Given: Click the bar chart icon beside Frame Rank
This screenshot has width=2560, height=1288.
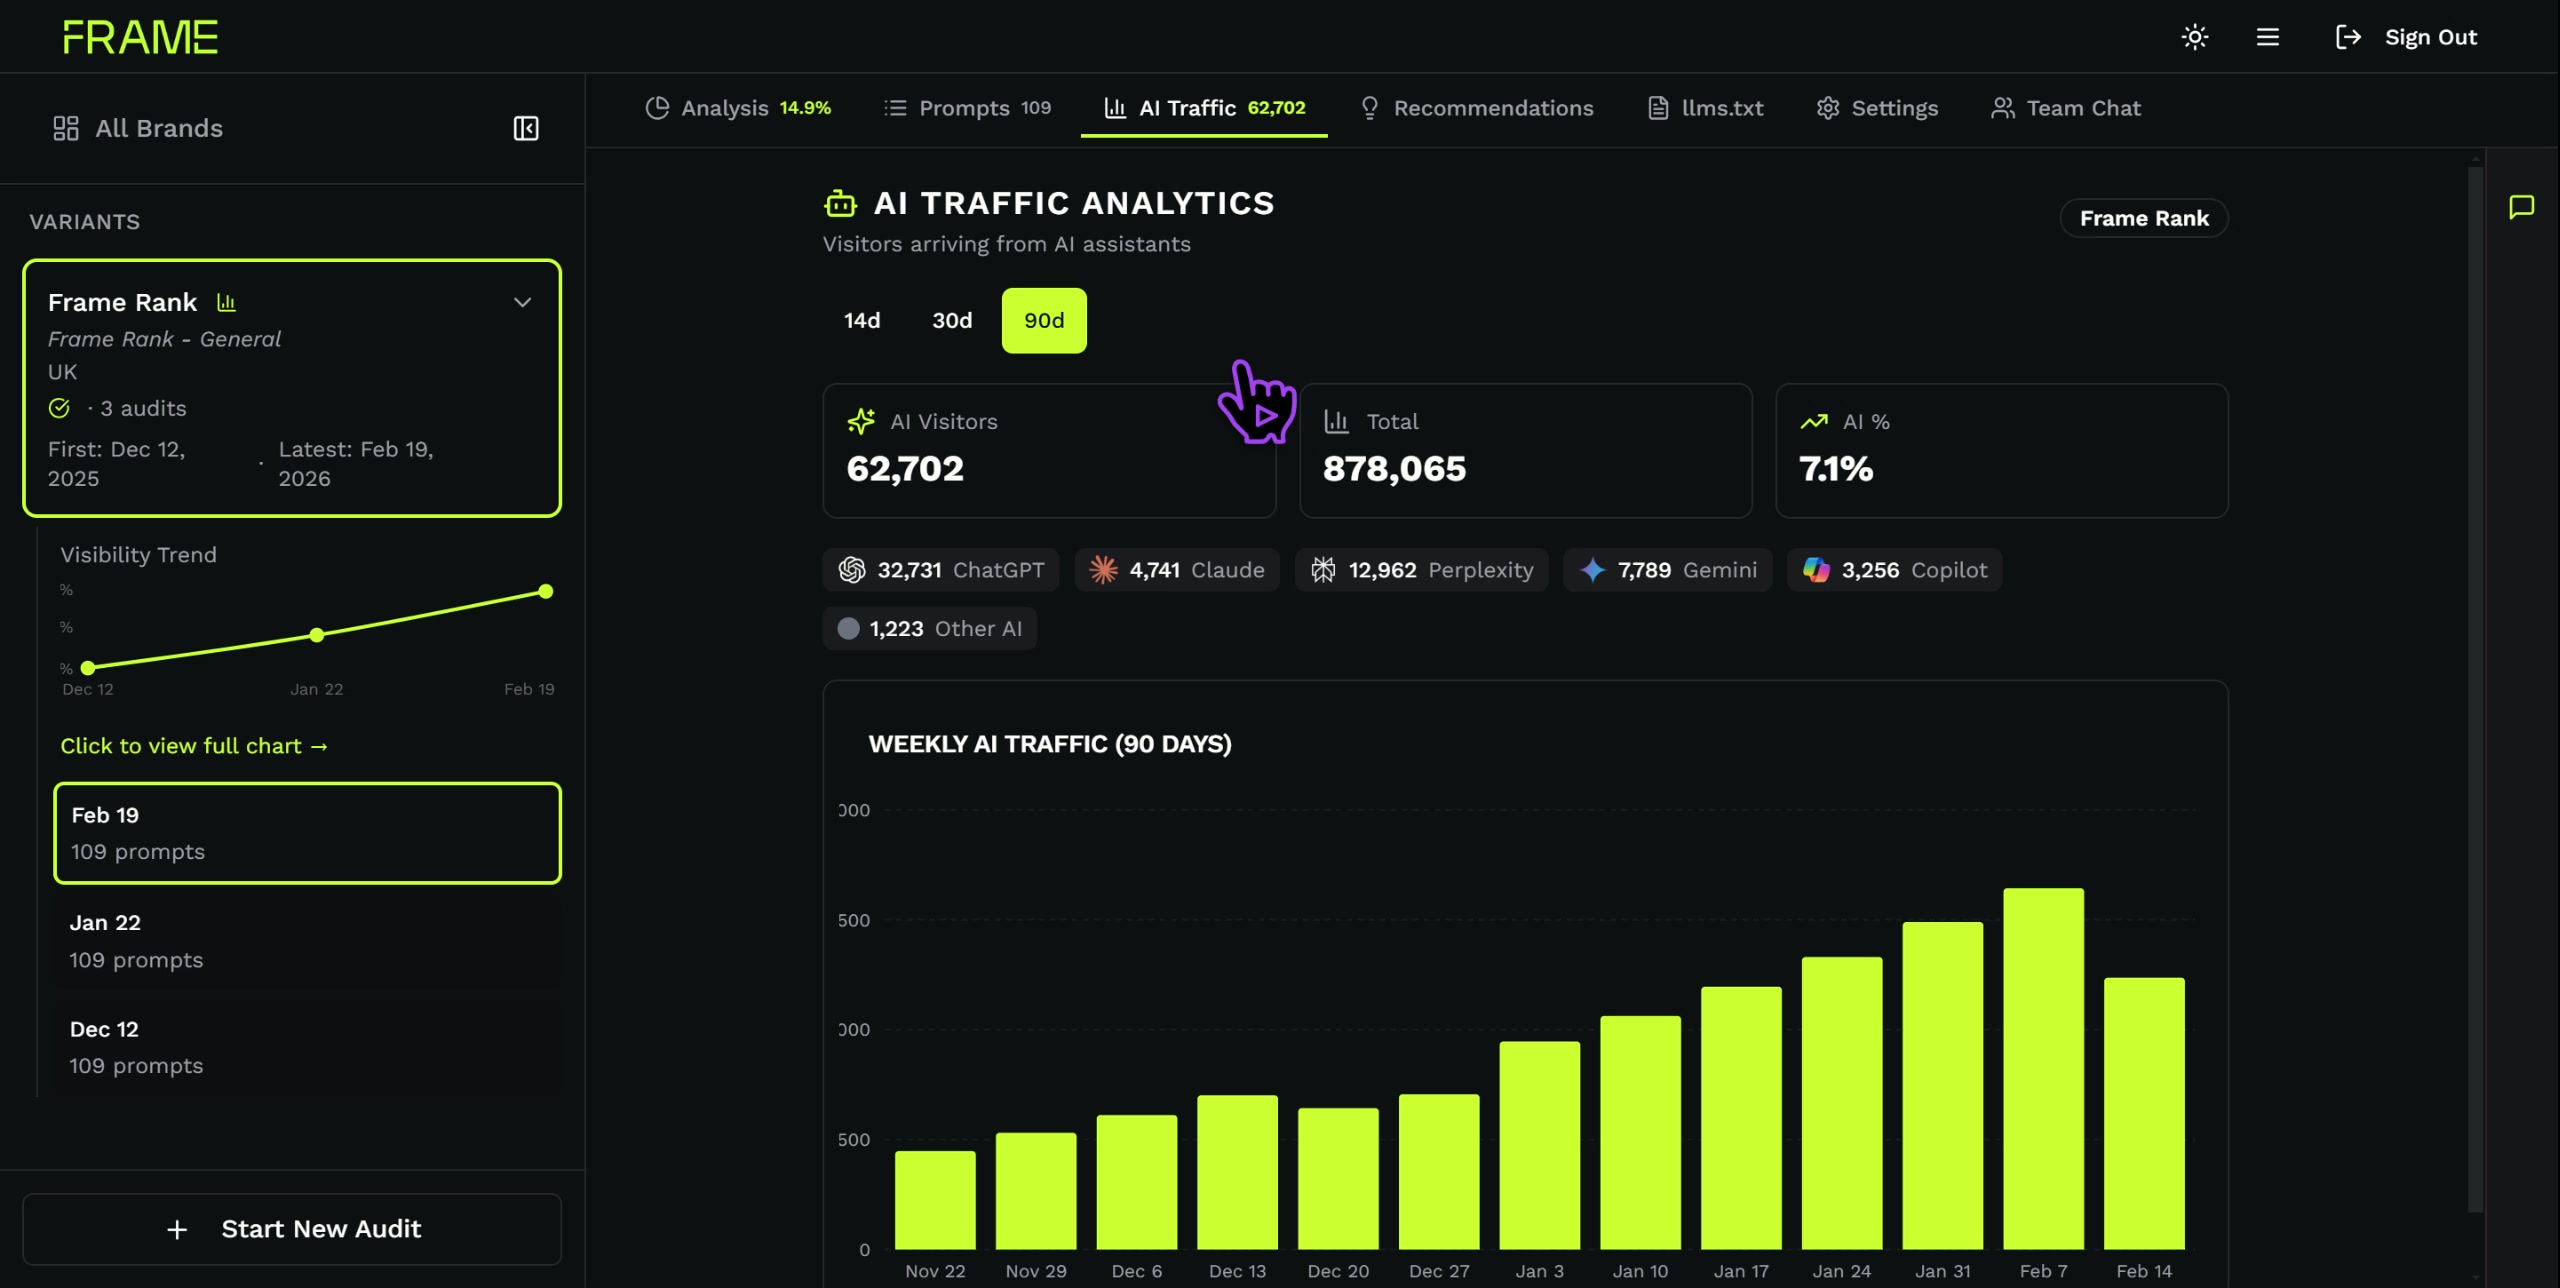Looking at the screenshot, I should [226, 302].
